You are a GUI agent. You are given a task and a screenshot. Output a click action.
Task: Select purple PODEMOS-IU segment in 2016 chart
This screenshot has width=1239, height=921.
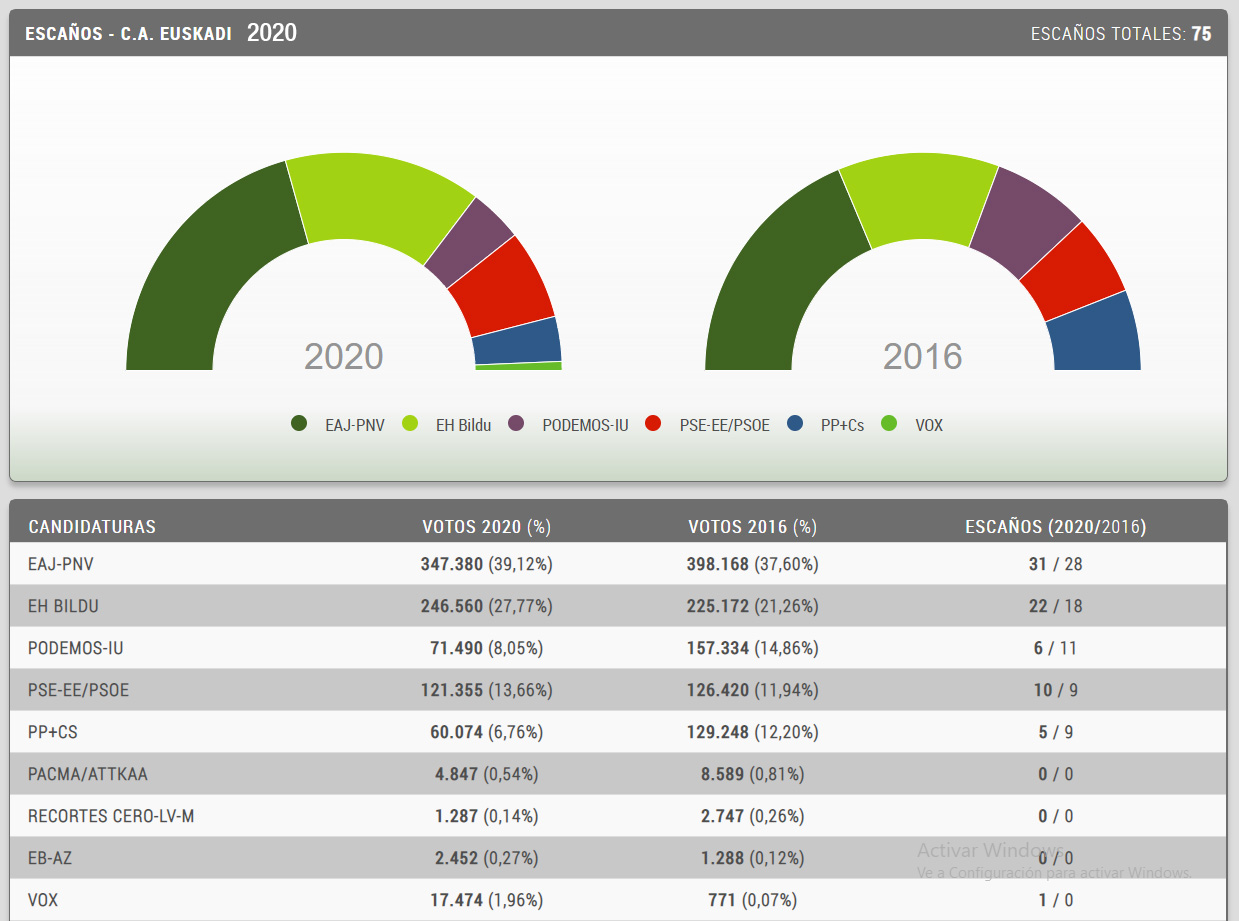[x=1021, y=220]
